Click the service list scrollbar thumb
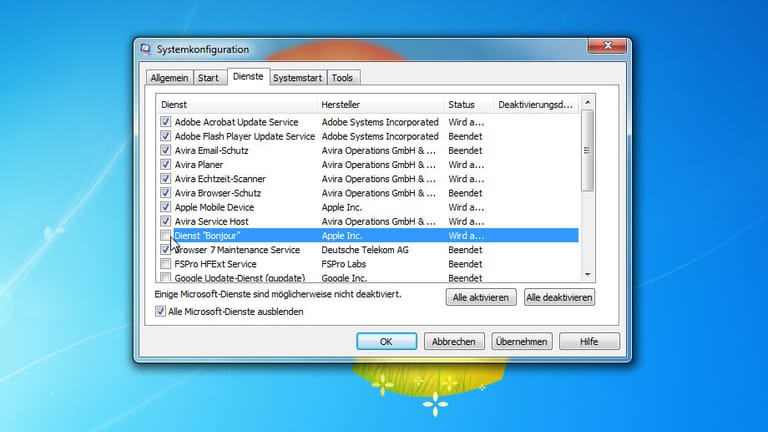Viewport: 768px width, 432px height. click(x=587, y=150)
